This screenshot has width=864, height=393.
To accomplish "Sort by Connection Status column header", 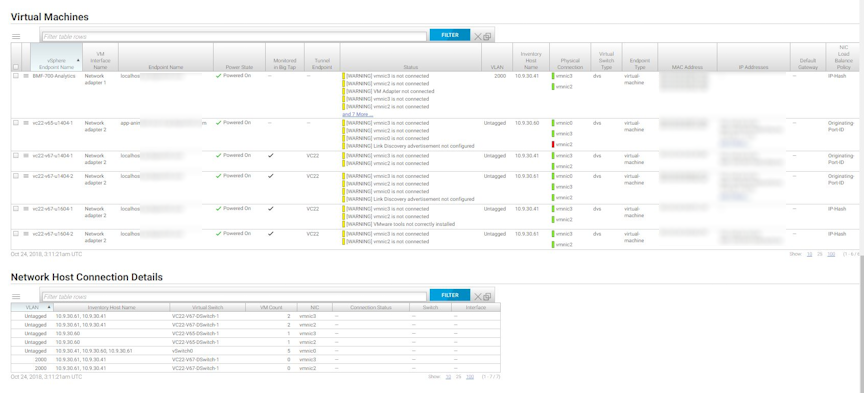I will click(371, 308).
